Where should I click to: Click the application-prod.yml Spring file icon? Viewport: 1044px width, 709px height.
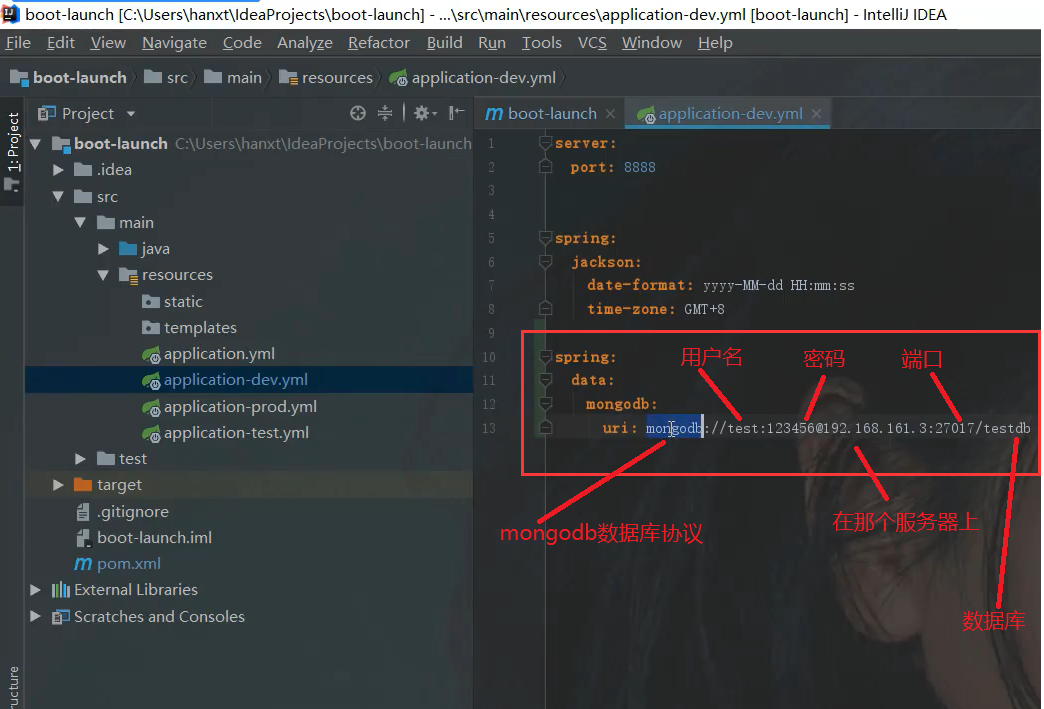point(151,407)
